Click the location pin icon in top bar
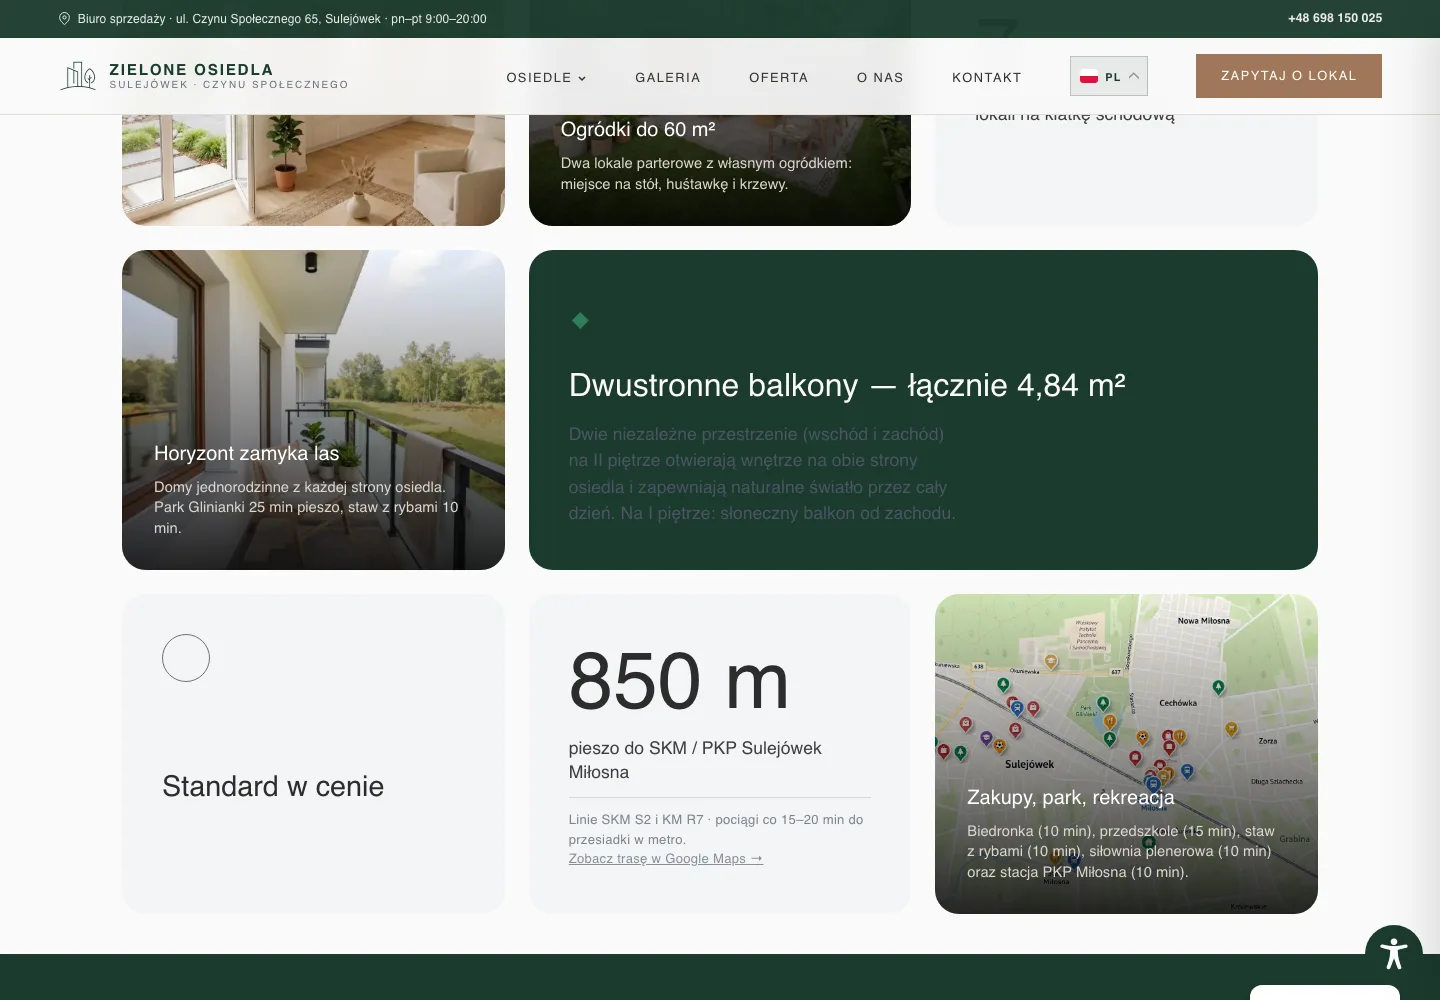This screenshot has width=1440, height=1000. click(64, 18)
